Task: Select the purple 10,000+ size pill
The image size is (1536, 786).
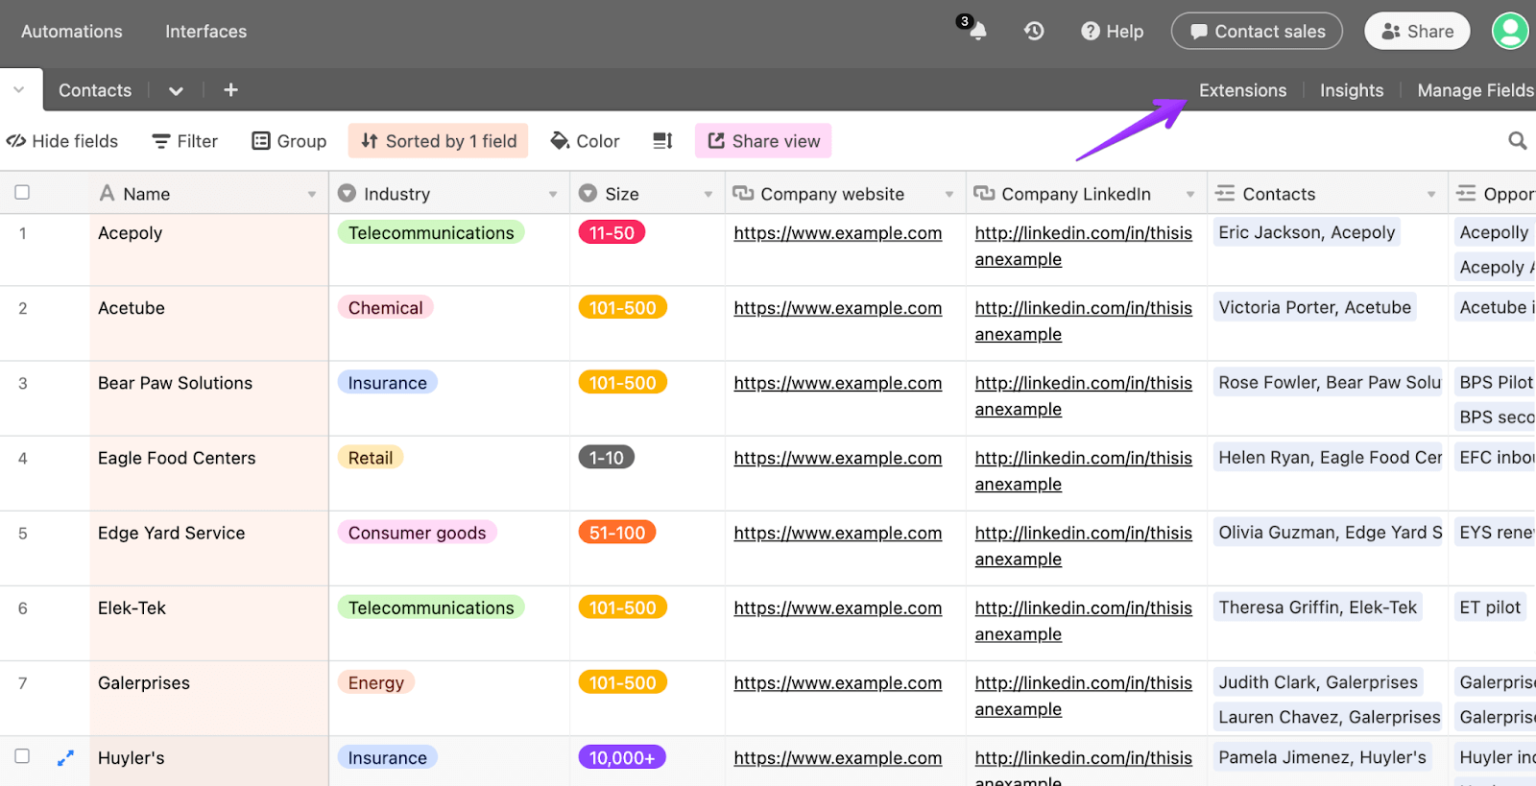Action: coord(621,758)
